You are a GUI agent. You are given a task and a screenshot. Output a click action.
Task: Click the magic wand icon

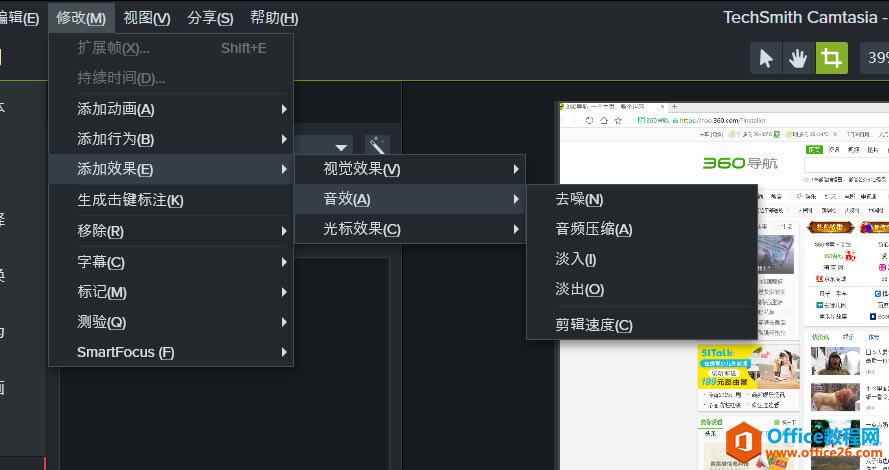click(x=377, y=146)
